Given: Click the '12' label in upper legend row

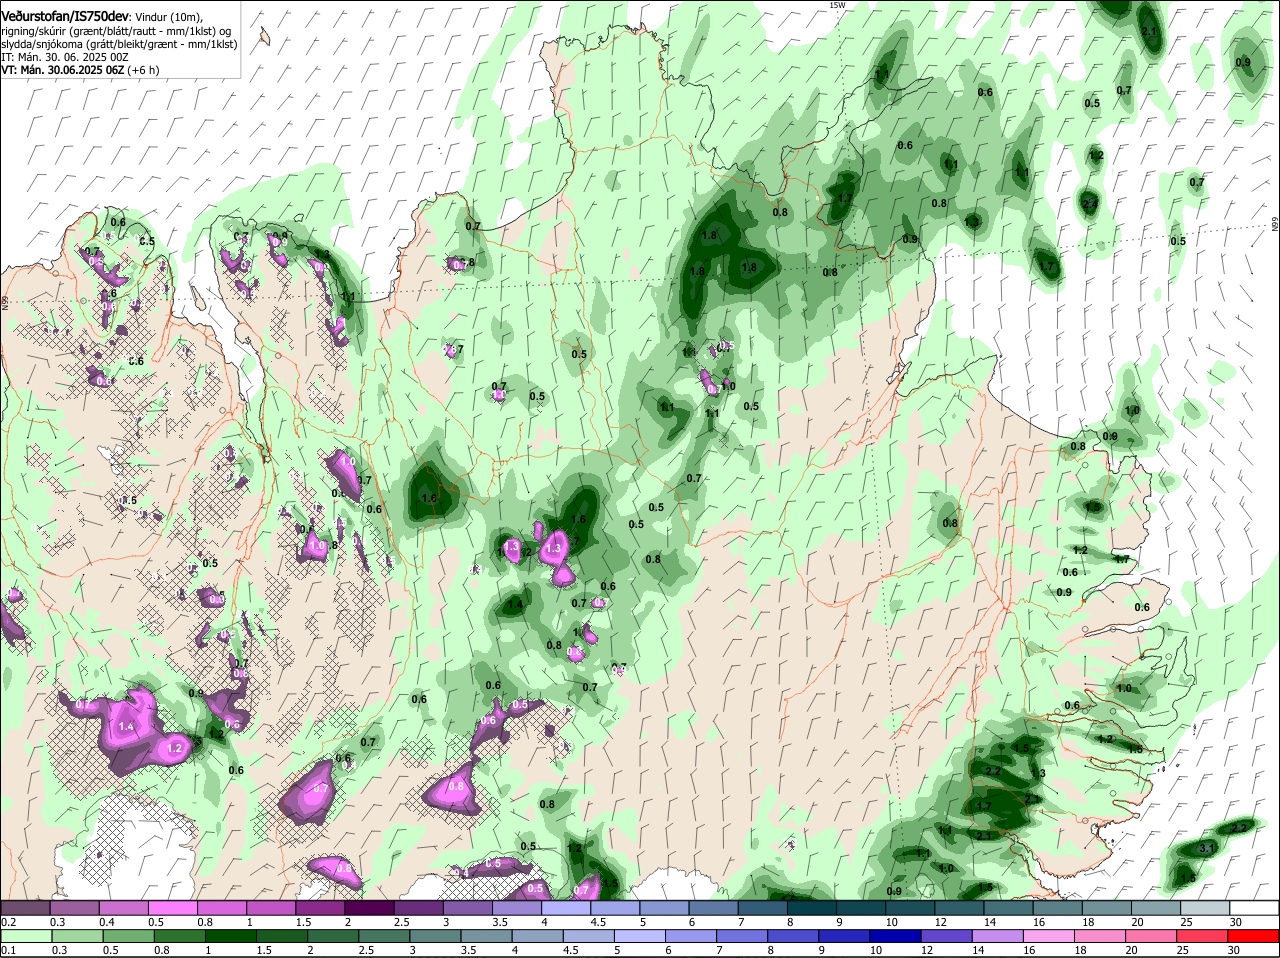Looking at the screenshot, I should tap(941, 922).
